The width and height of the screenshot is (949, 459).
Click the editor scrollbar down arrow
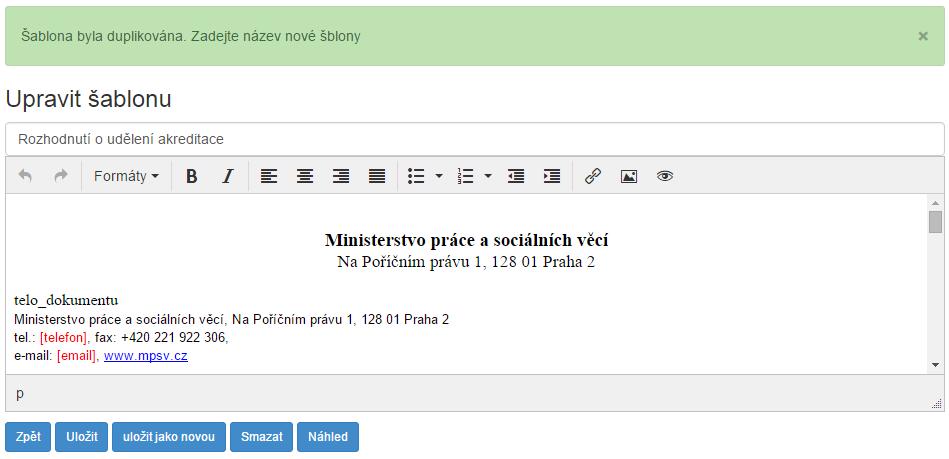(x=935, y=365)
